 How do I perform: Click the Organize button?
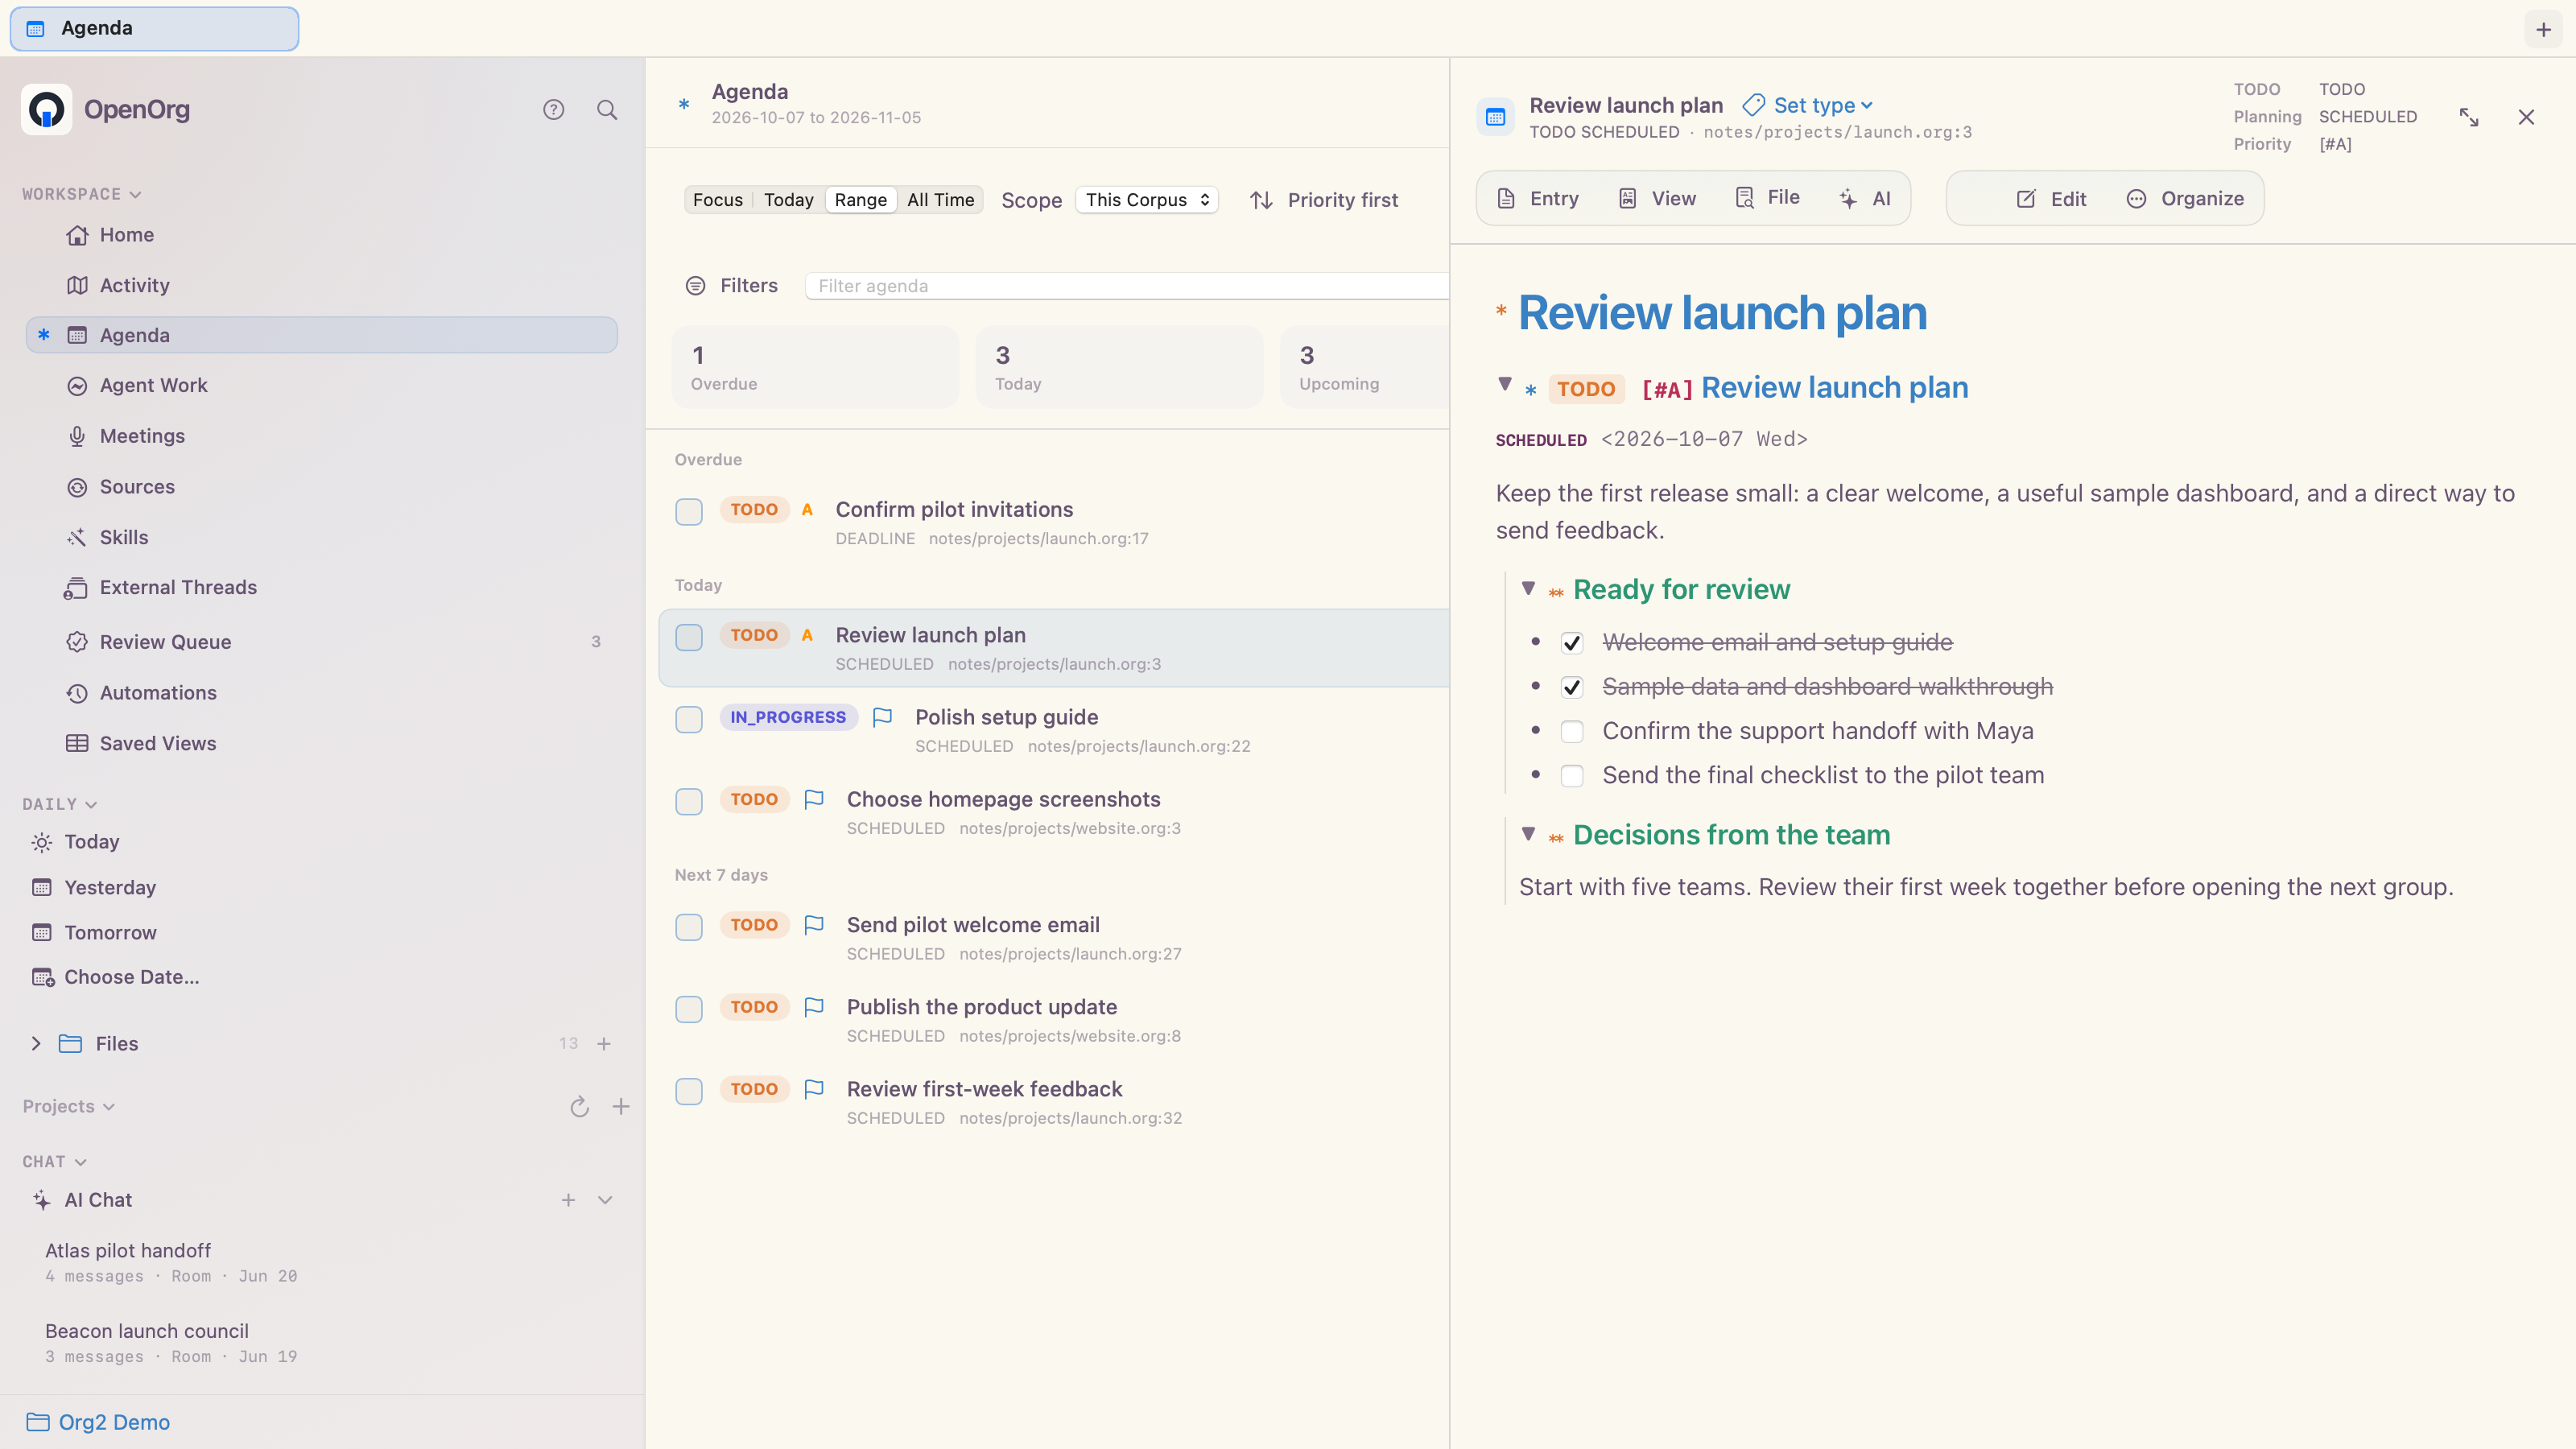(2185, 199)
